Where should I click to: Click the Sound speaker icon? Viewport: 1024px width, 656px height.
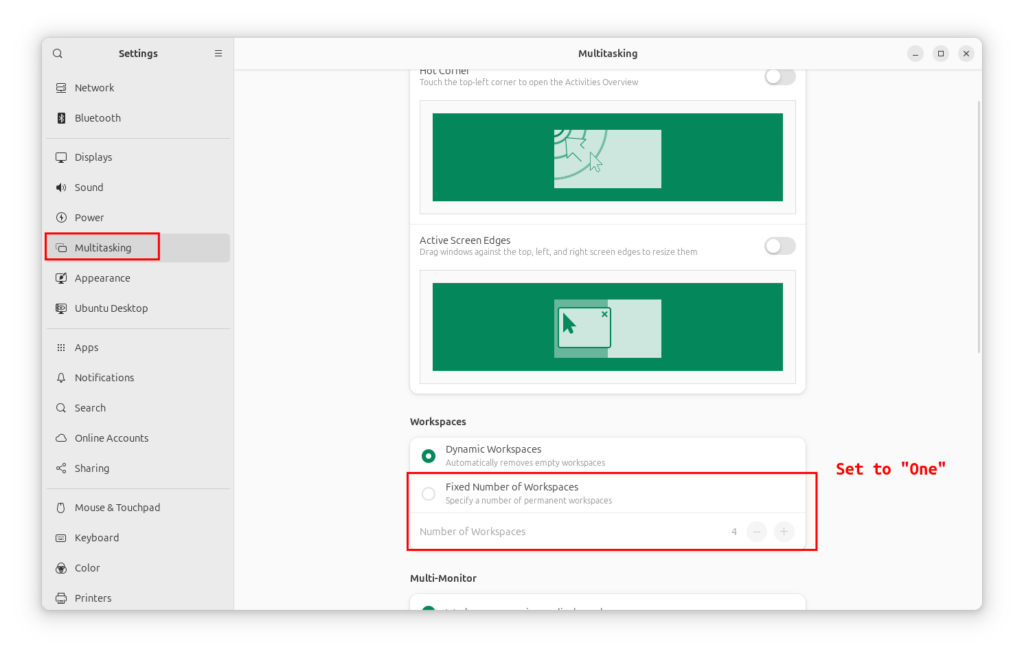click(x=61, y=188)
